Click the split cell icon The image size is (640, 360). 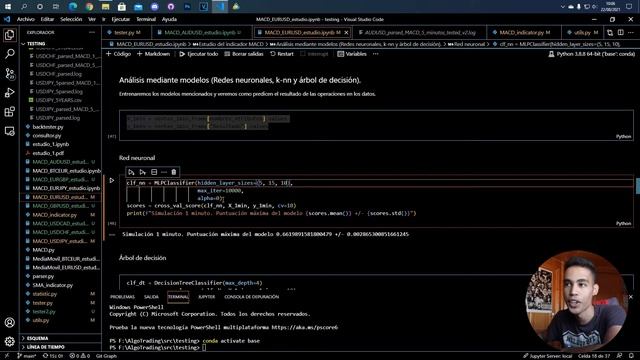154,172
